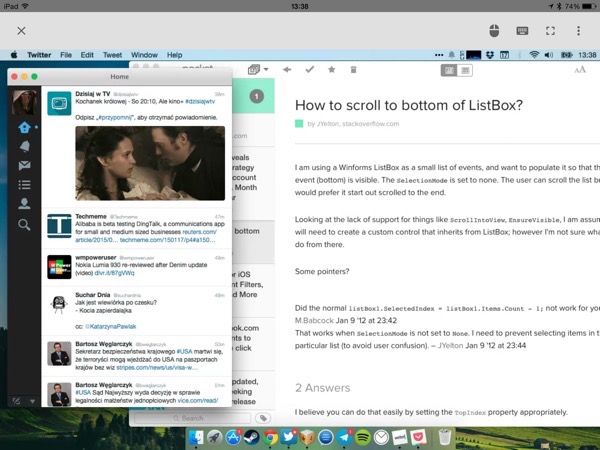
Task: Open the stripes.com news link
Action: point(157,368)
